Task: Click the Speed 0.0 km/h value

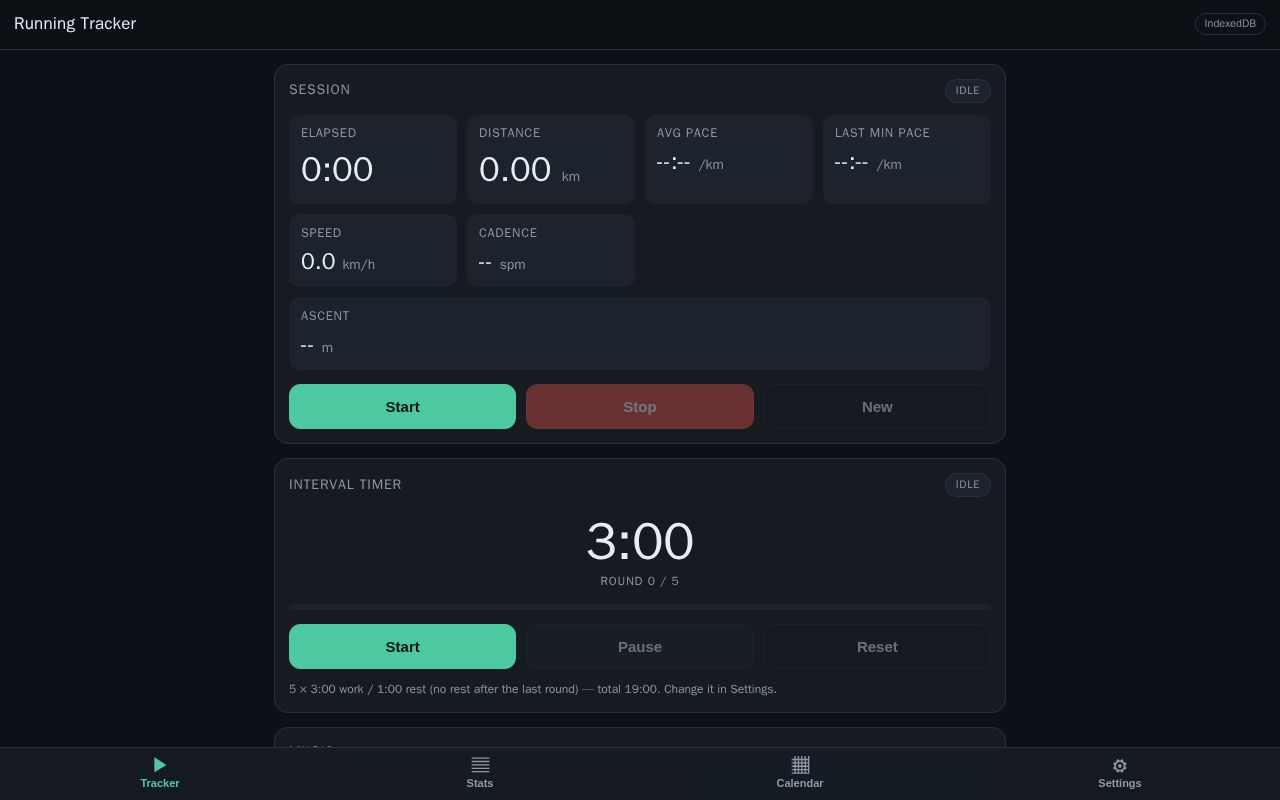Action: [338, 262]
